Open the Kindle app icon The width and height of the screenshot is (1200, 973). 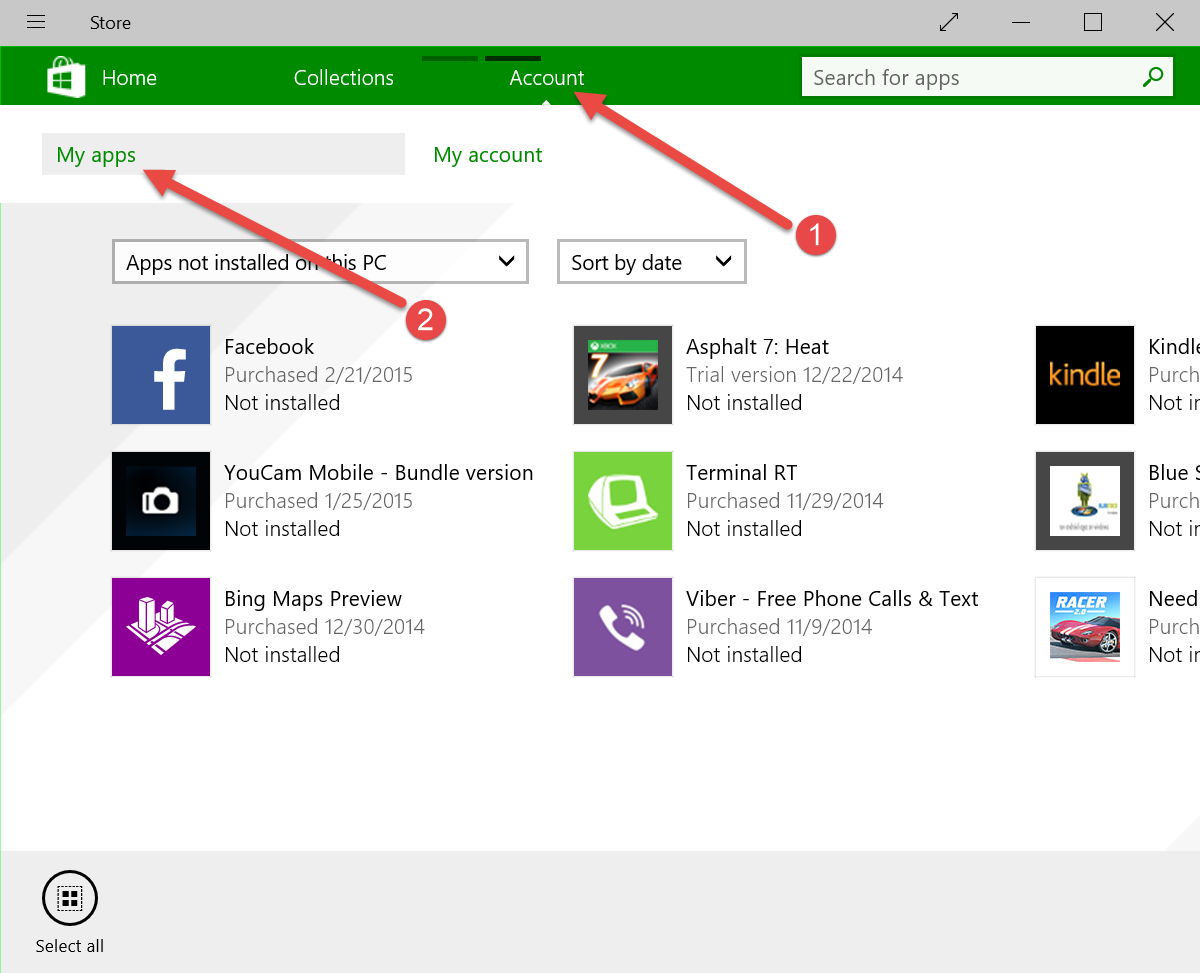tap(1085, 375)
